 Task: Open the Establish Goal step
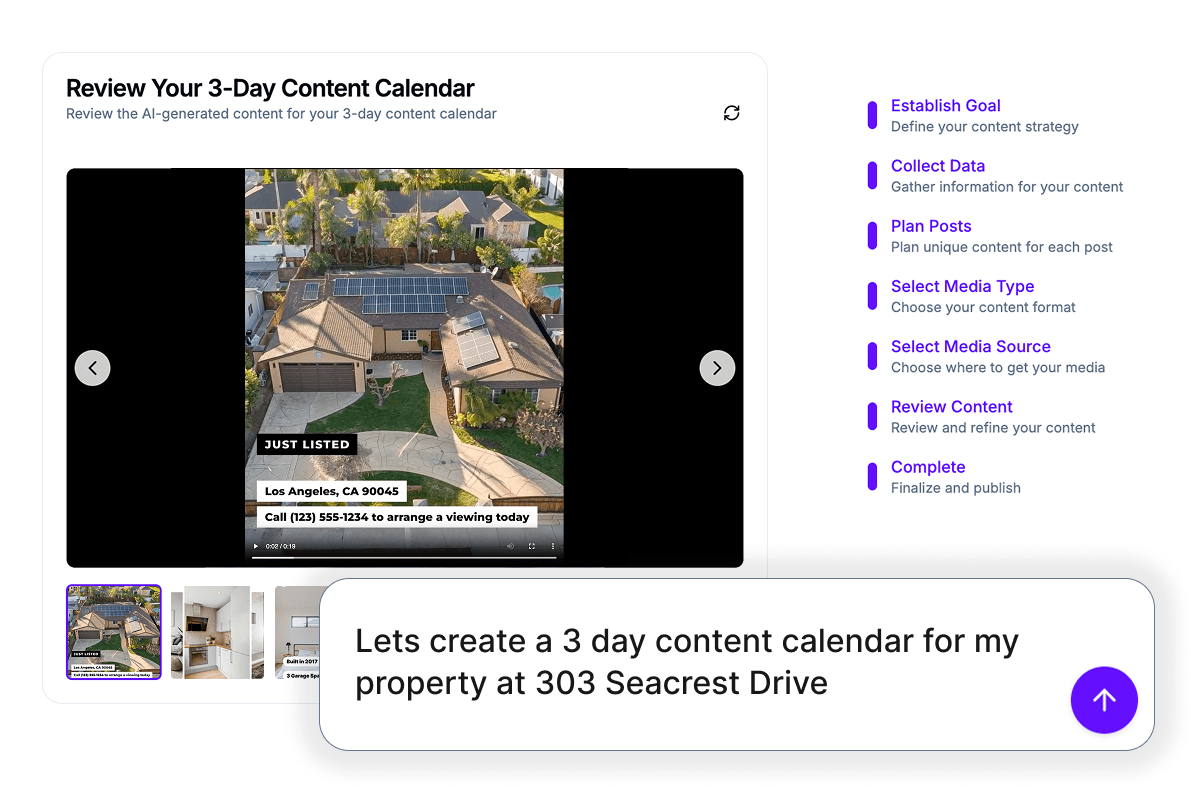coord(945,106)
